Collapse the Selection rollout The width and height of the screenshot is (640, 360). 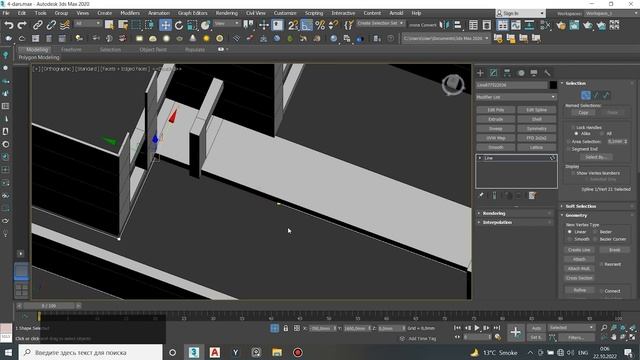pyautogui.click(x=597, y=83)
